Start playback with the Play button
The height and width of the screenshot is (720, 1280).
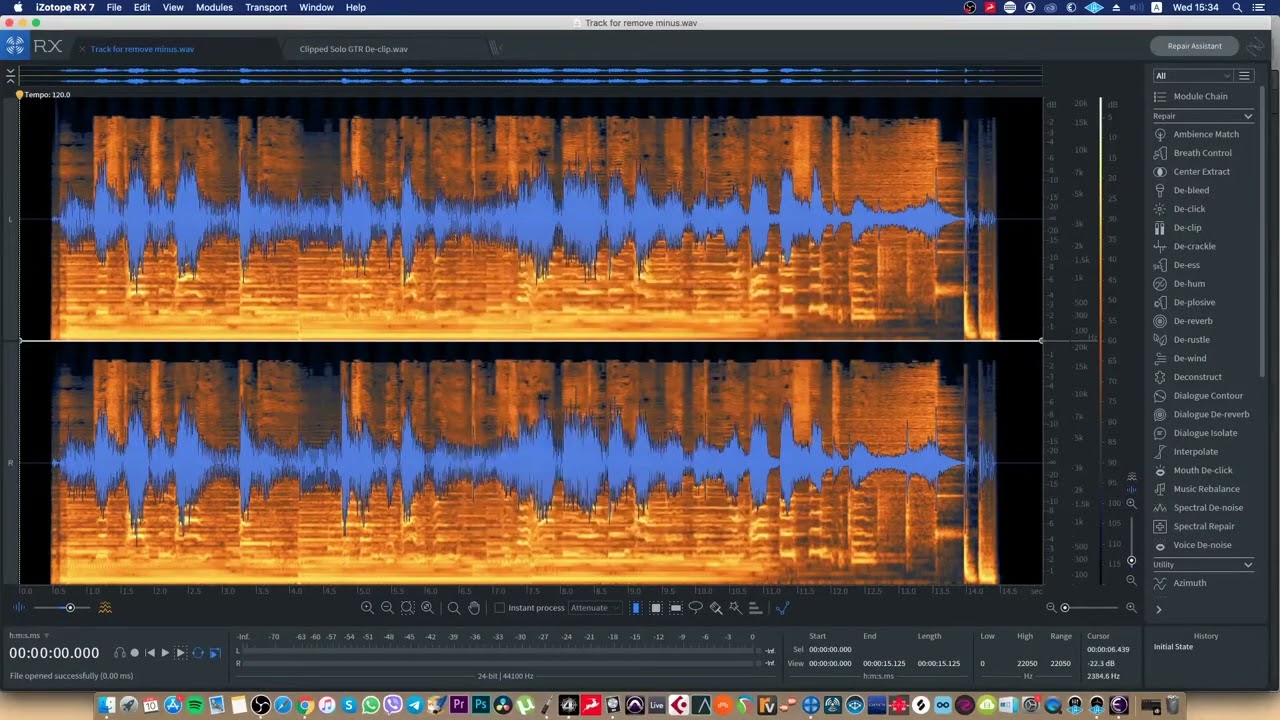[165, 653]
